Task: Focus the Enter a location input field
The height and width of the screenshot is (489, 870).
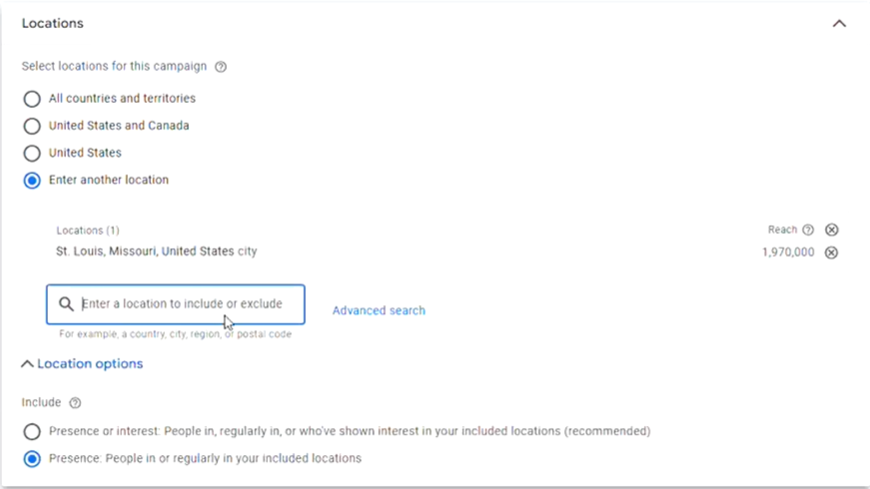Action: point(185,304)
